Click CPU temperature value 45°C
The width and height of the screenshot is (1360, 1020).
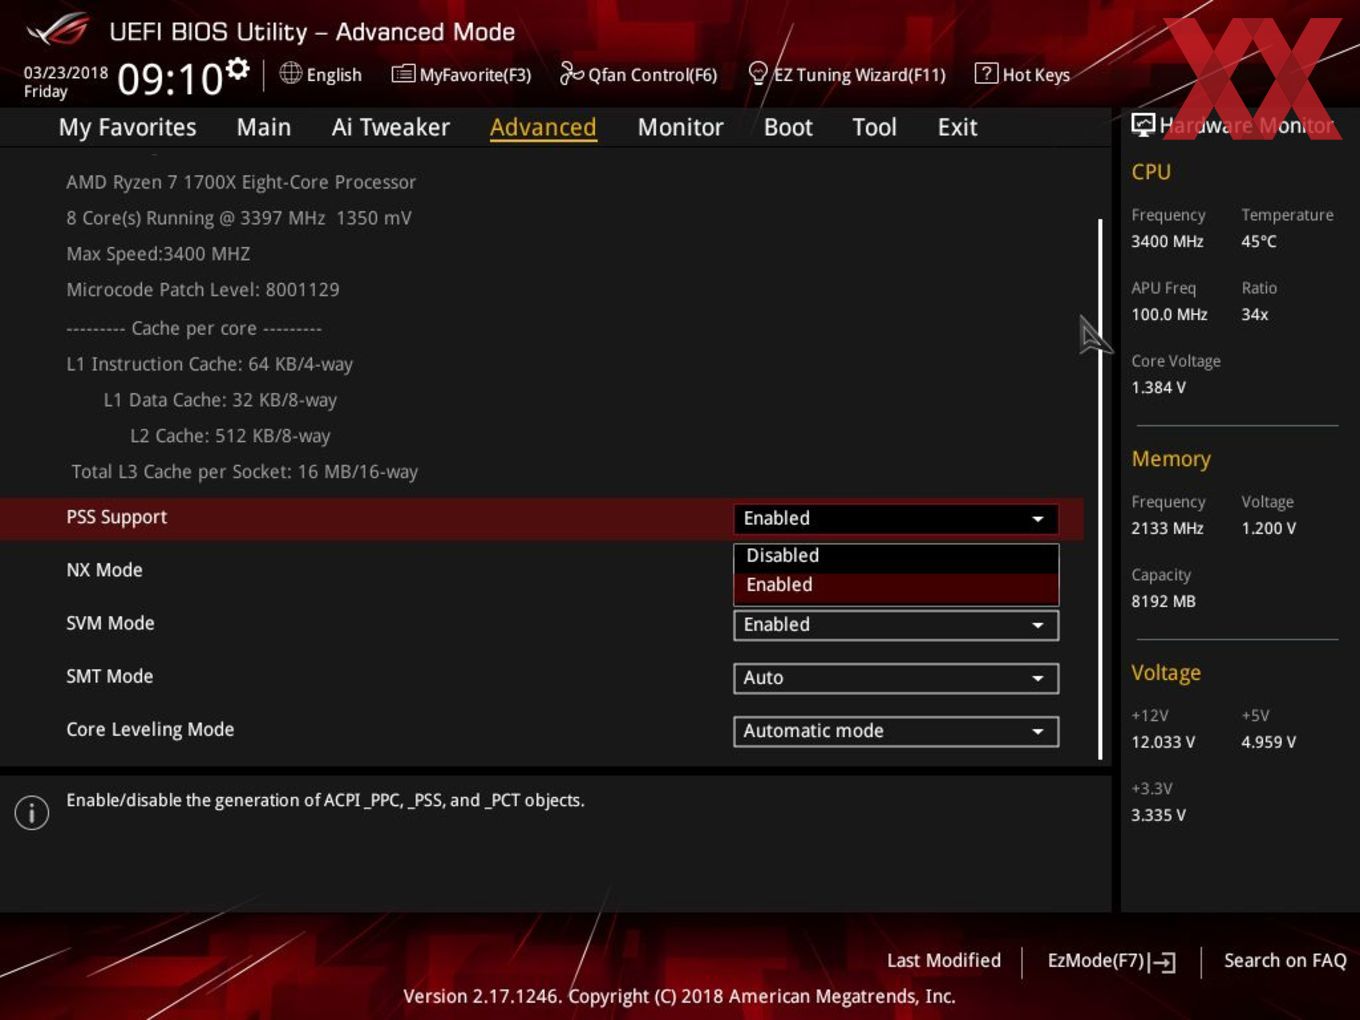click(x=1258, y=241)
